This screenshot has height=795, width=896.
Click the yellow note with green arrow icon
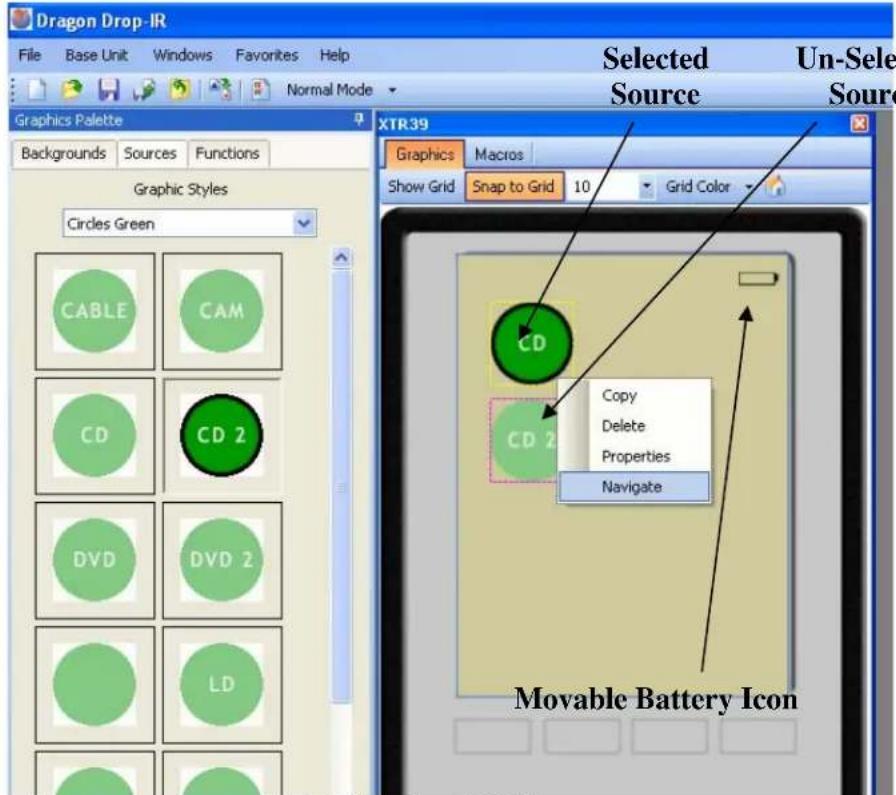coord(180,90)
